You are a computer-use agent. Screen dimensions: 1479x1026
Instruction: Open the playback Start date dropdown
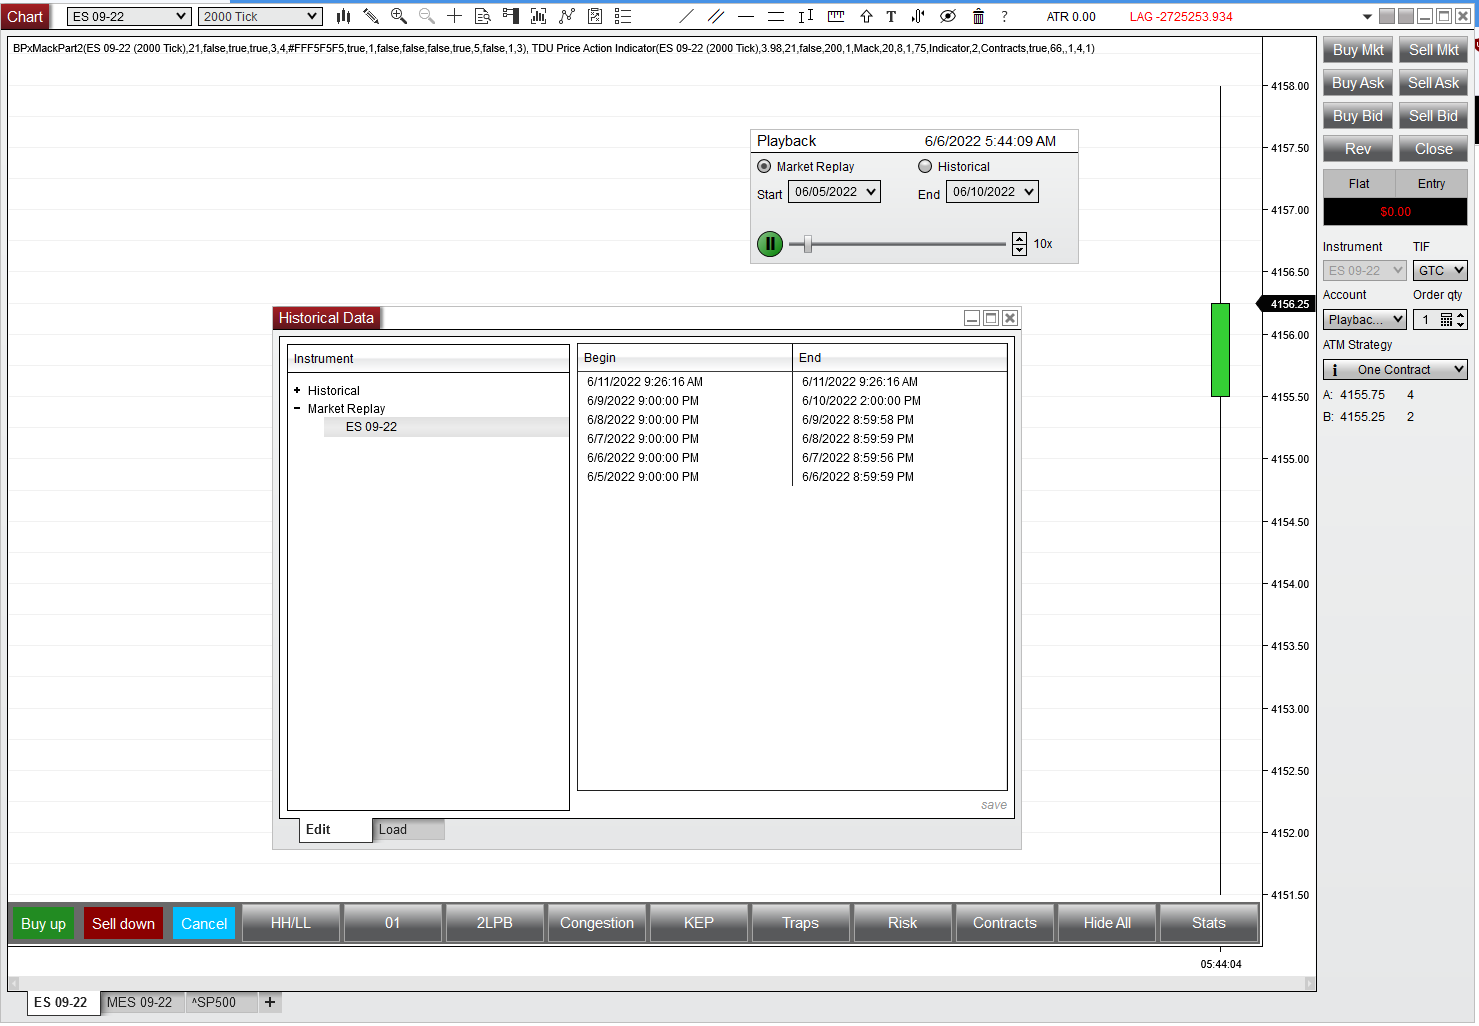tap(834, 192)
